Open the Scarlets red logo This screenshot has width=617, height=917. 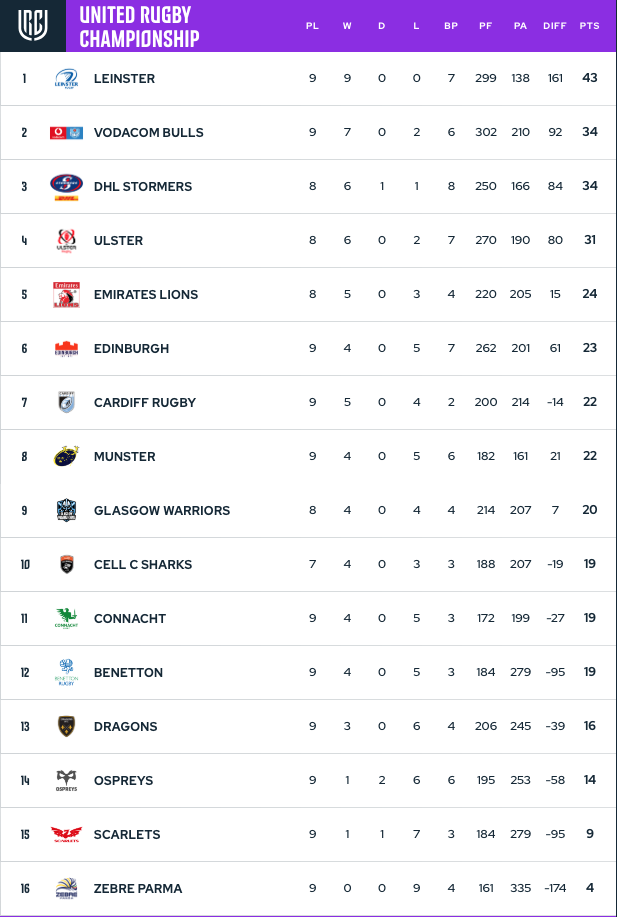[66, 835]
